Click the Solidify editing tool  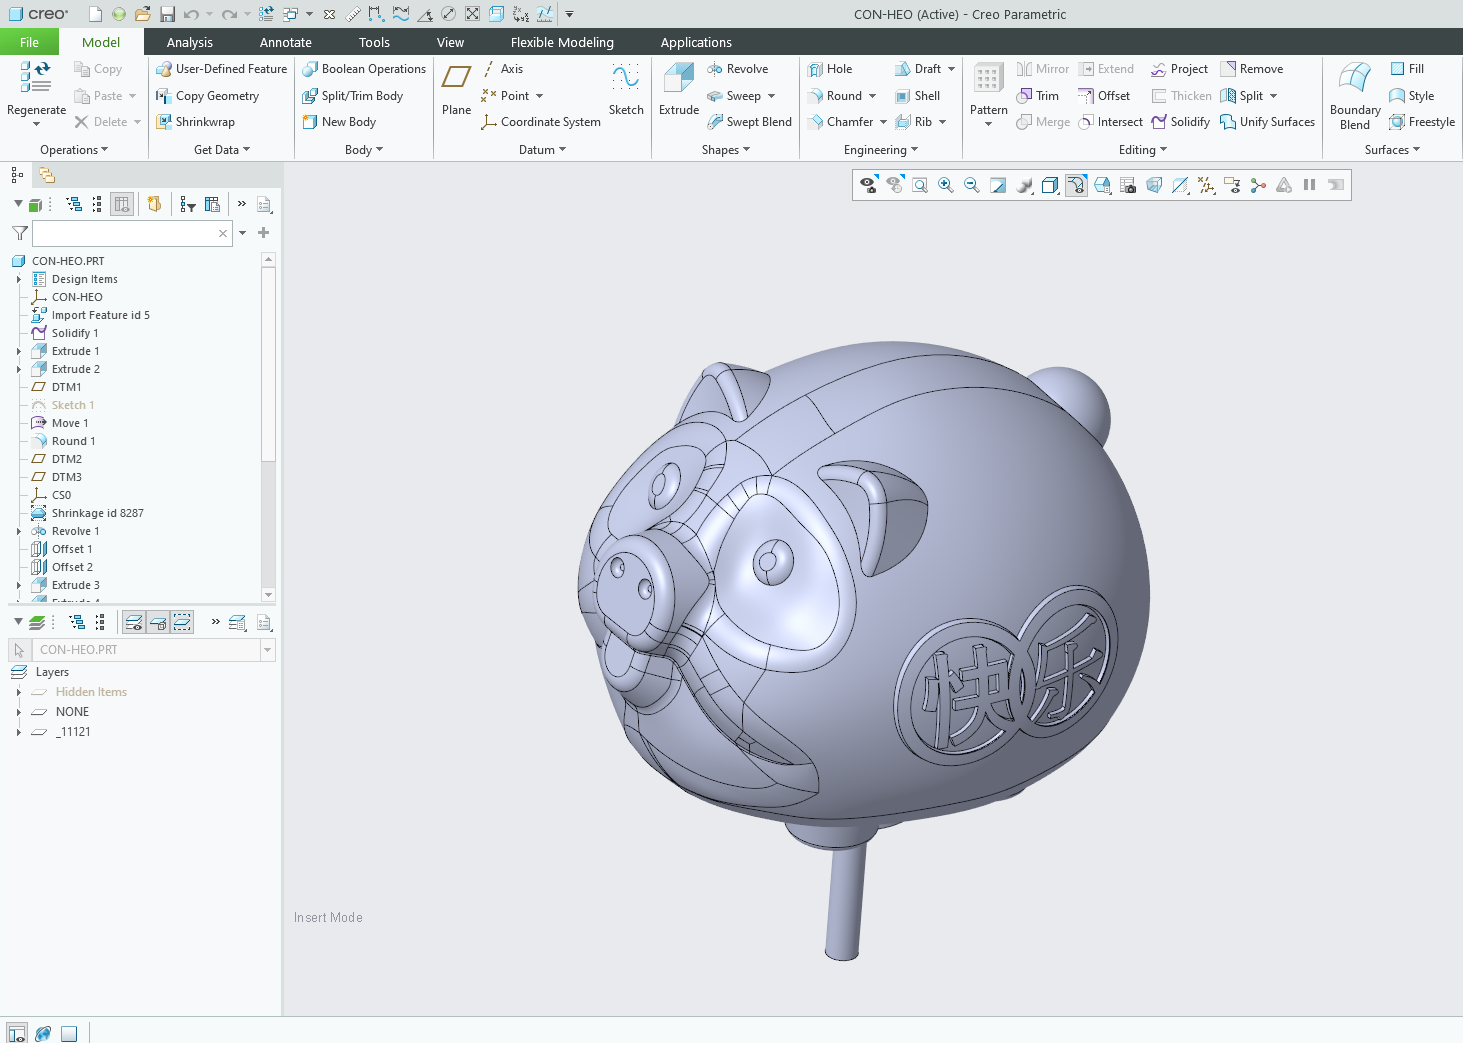[x=1180, y=122]
